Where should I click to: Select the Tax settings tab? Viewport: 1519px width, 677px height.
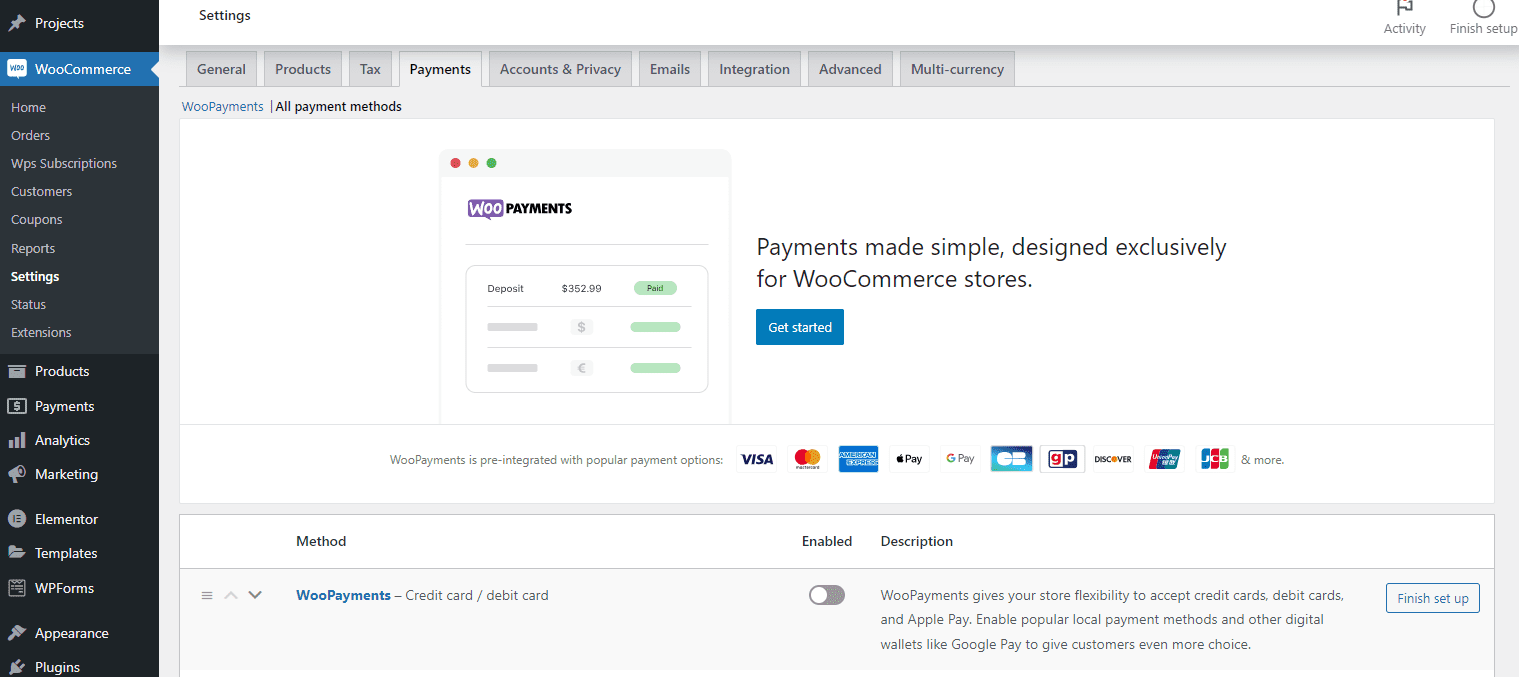pyautogui.click(x=370, y=69)
